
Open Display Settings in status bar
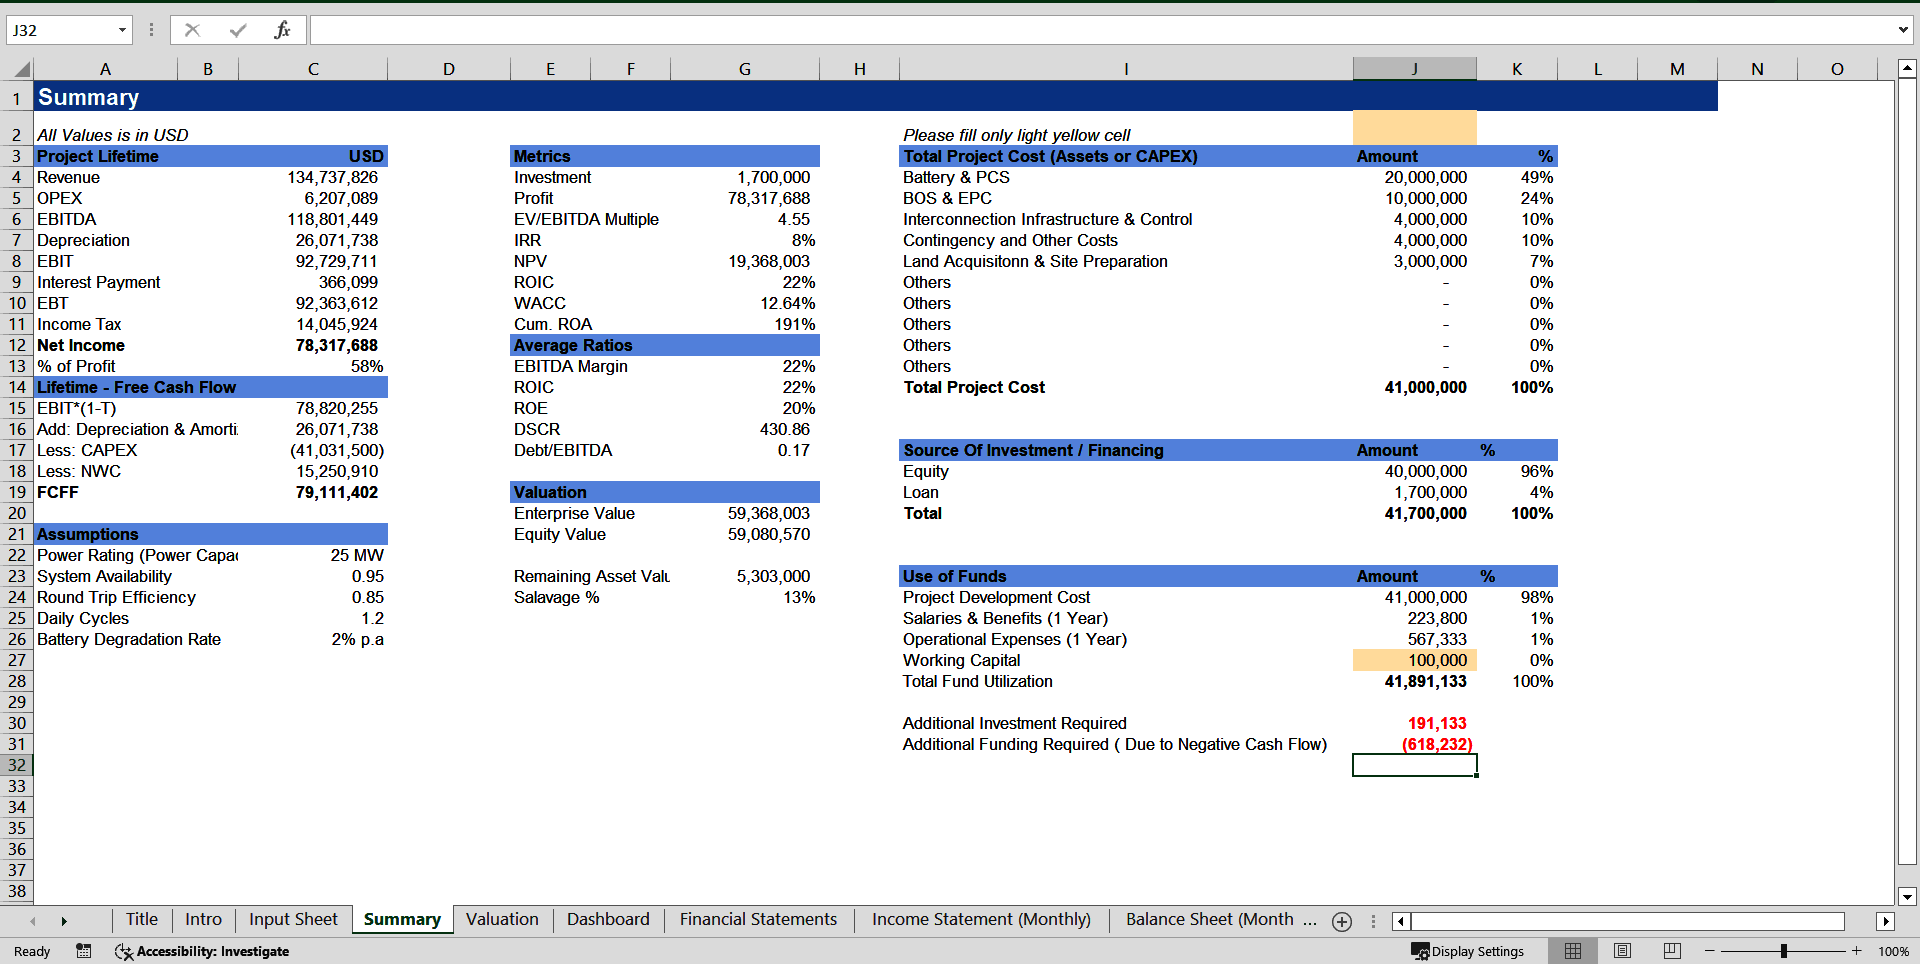[1467, 951]
